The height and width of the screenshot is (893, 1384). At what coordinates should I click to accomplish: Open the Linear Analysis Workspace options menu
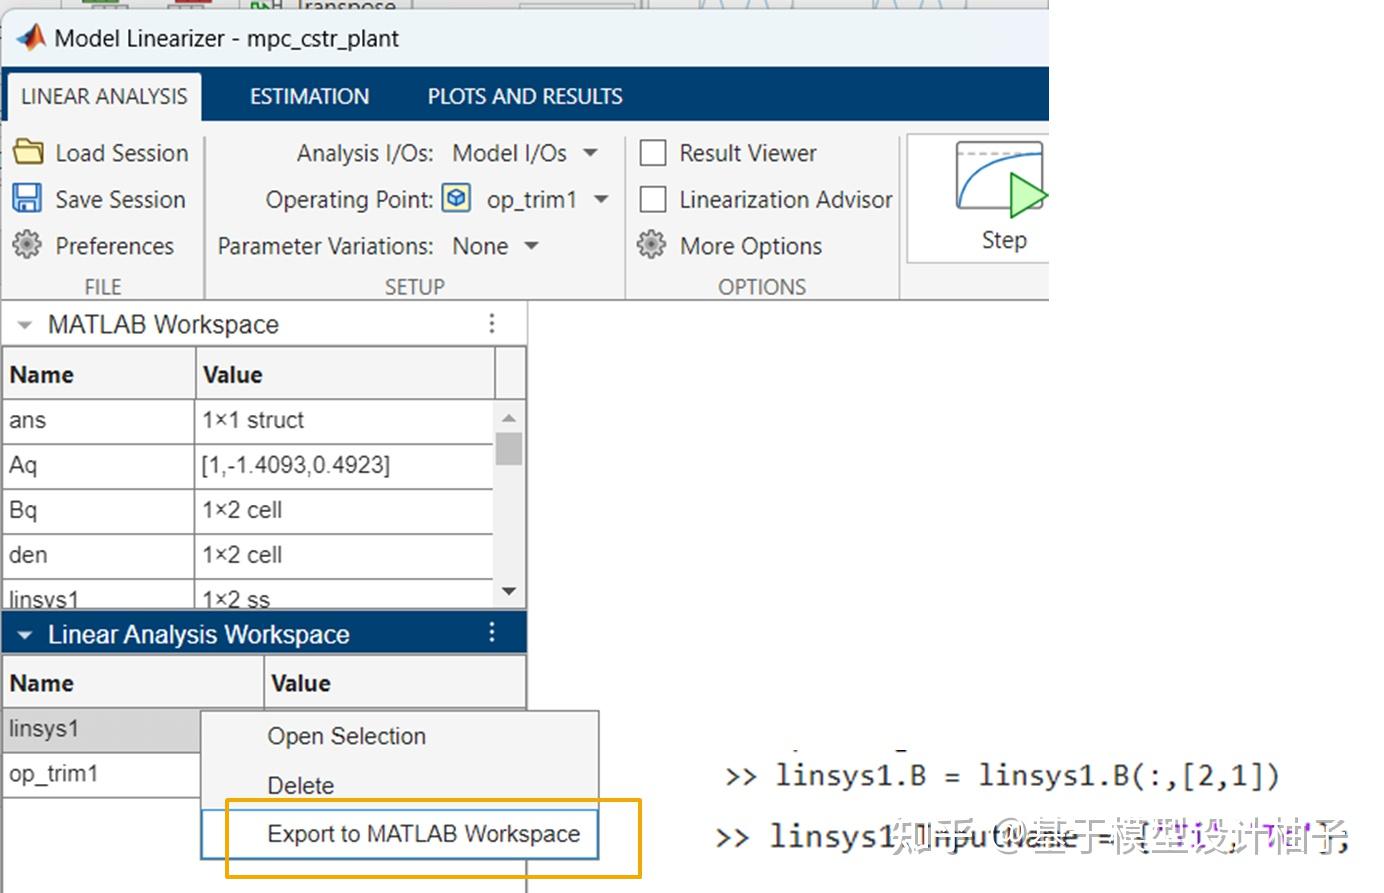[x=491, y=632]
